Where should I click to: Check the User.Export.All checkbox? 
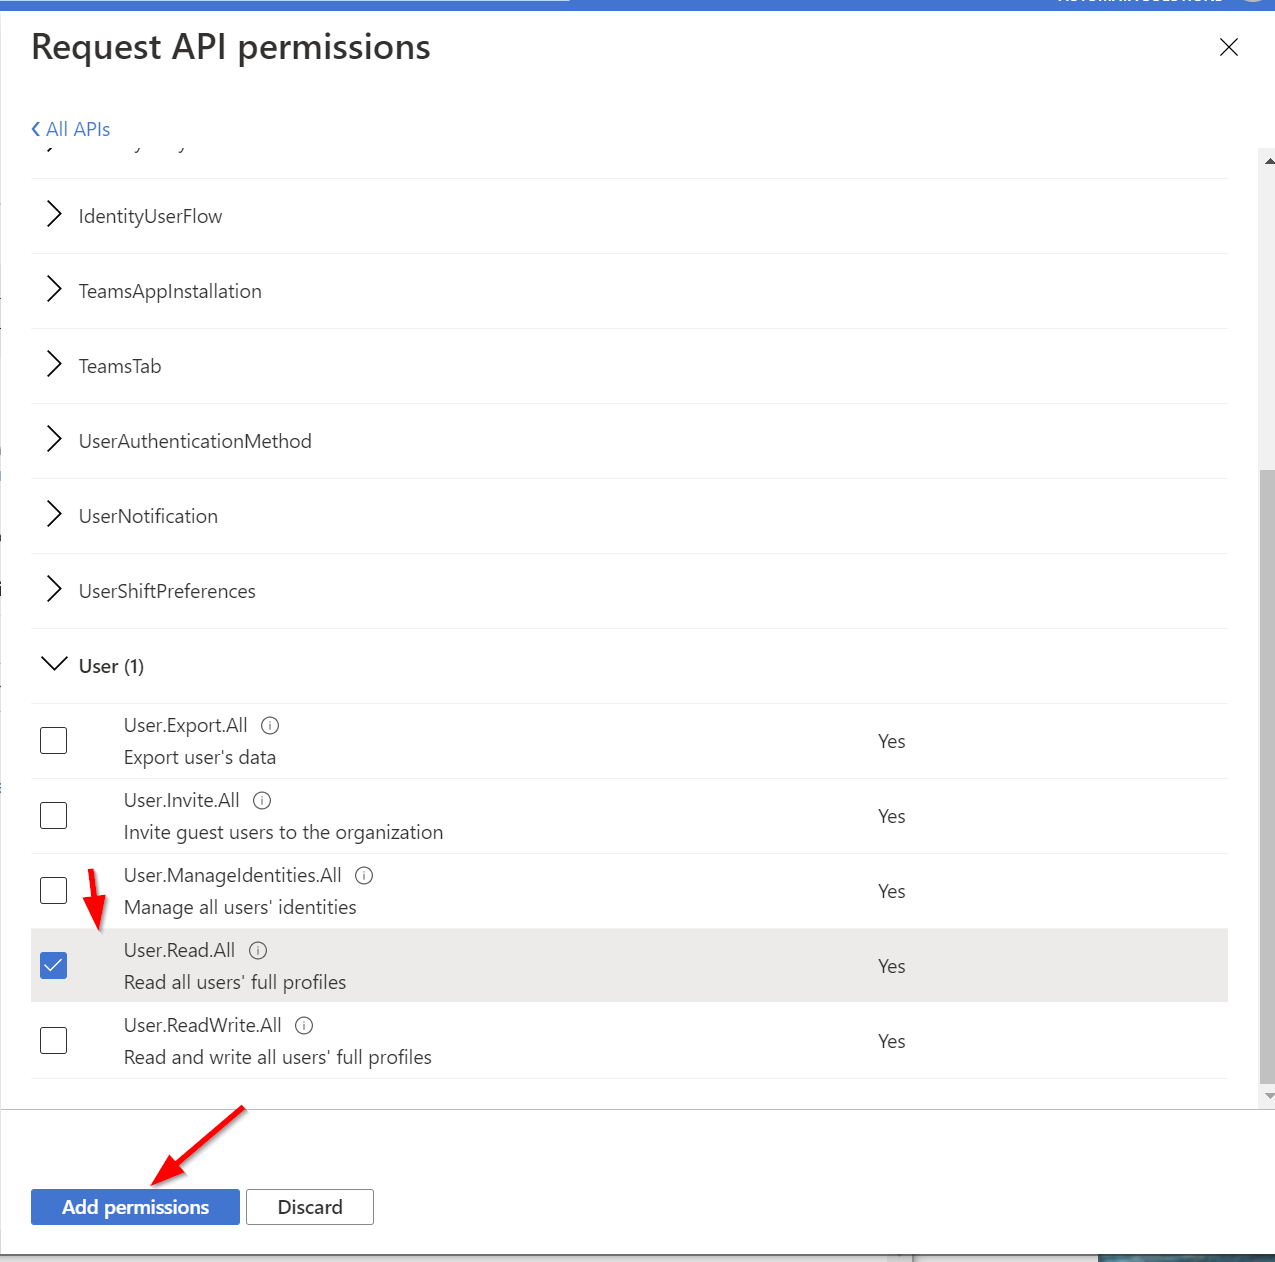[53, 741]
